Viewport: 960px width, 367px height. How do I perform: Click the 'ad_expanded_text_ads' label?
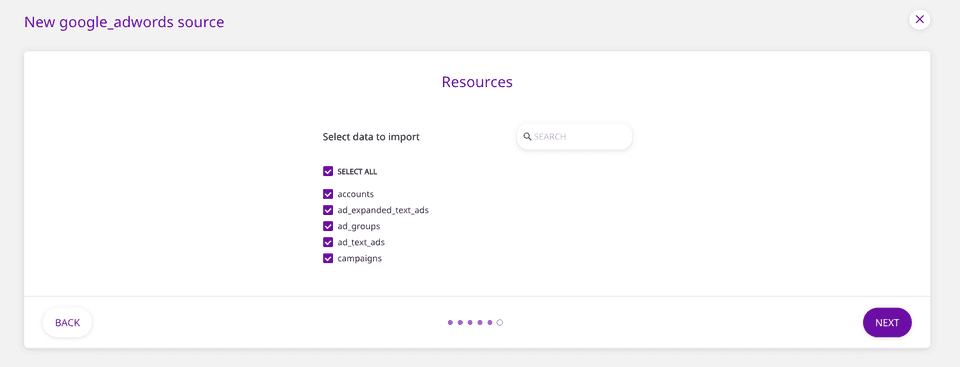[x=383, y=210]
